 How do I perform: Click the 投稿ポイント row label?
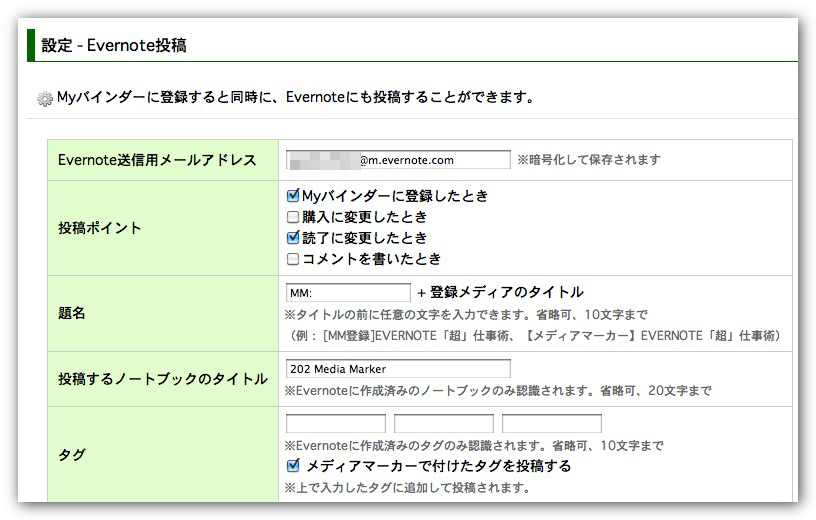click(100, 228)
